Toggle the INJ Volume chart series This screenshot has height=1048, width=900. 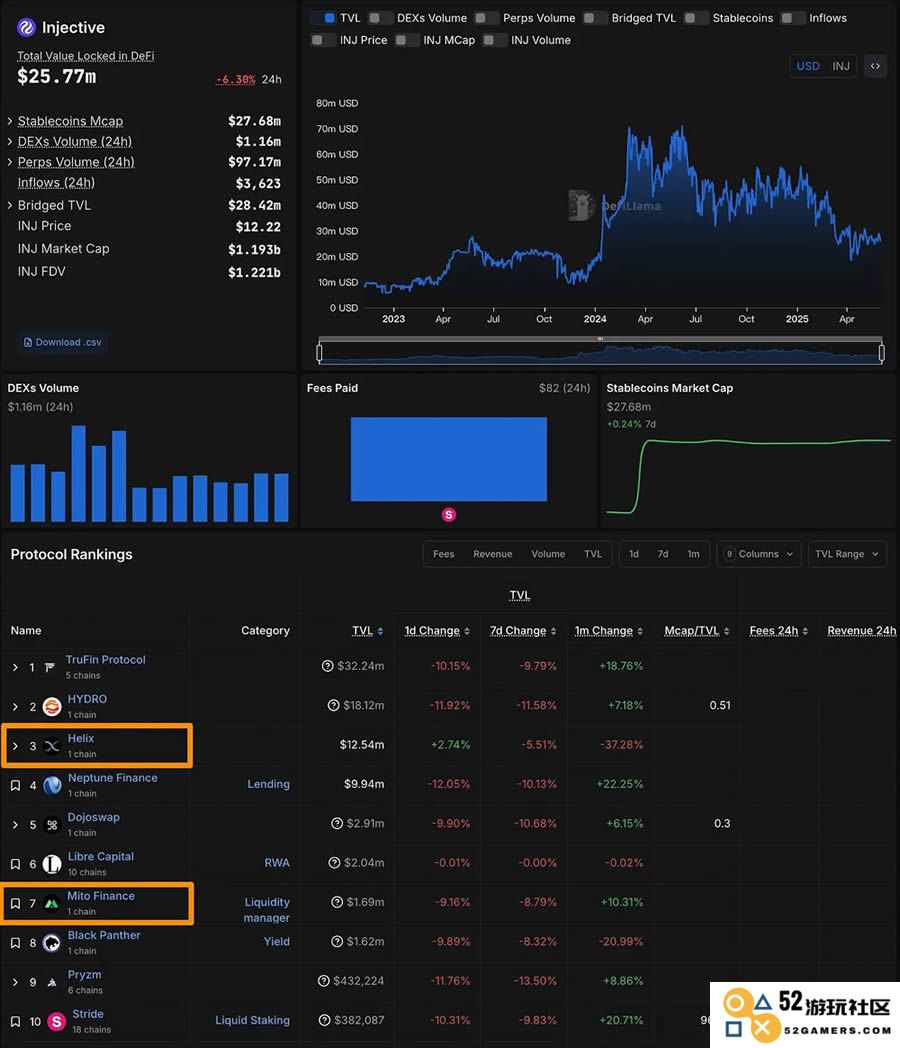pyautogui.click(x=494, y=40)
